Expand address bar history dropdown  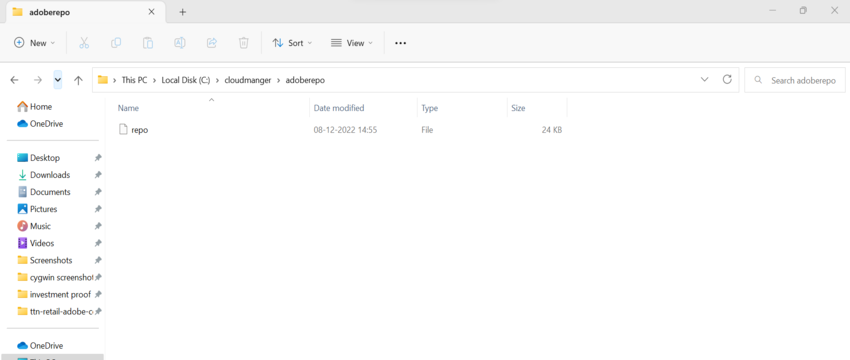coord(704,80)
